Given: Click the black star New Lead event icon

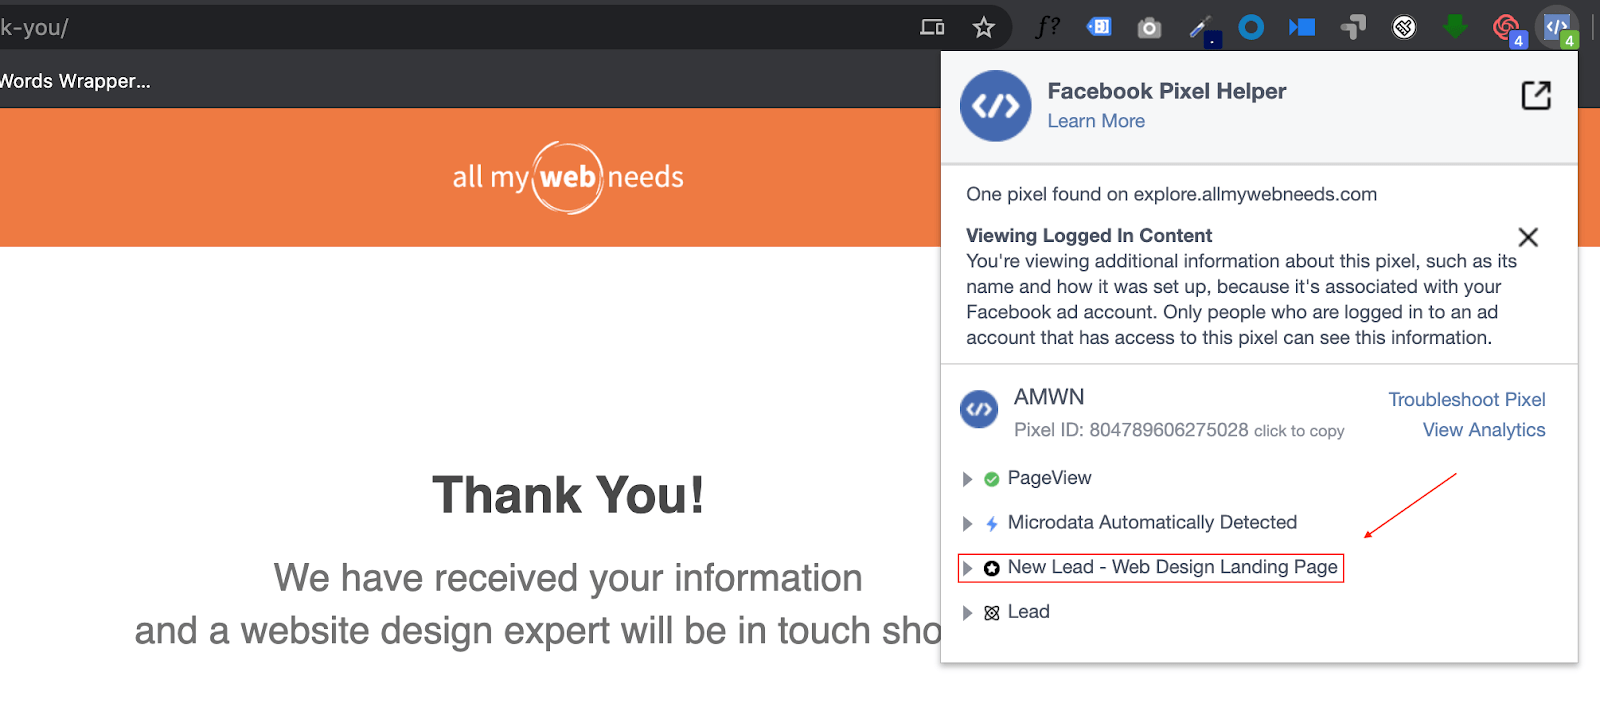Looking at the screenshot, I should click(992, 568).
